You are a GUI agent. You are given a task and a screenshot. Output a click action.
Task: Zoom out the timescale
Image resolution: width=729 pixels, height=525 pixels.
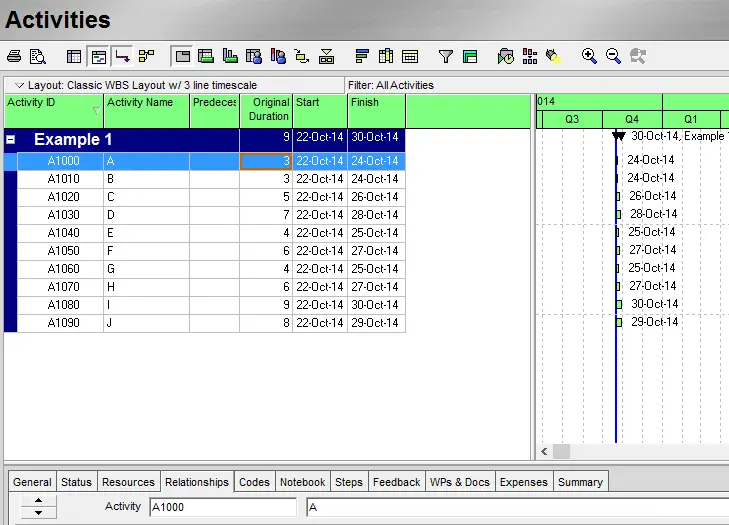point(613,57)
